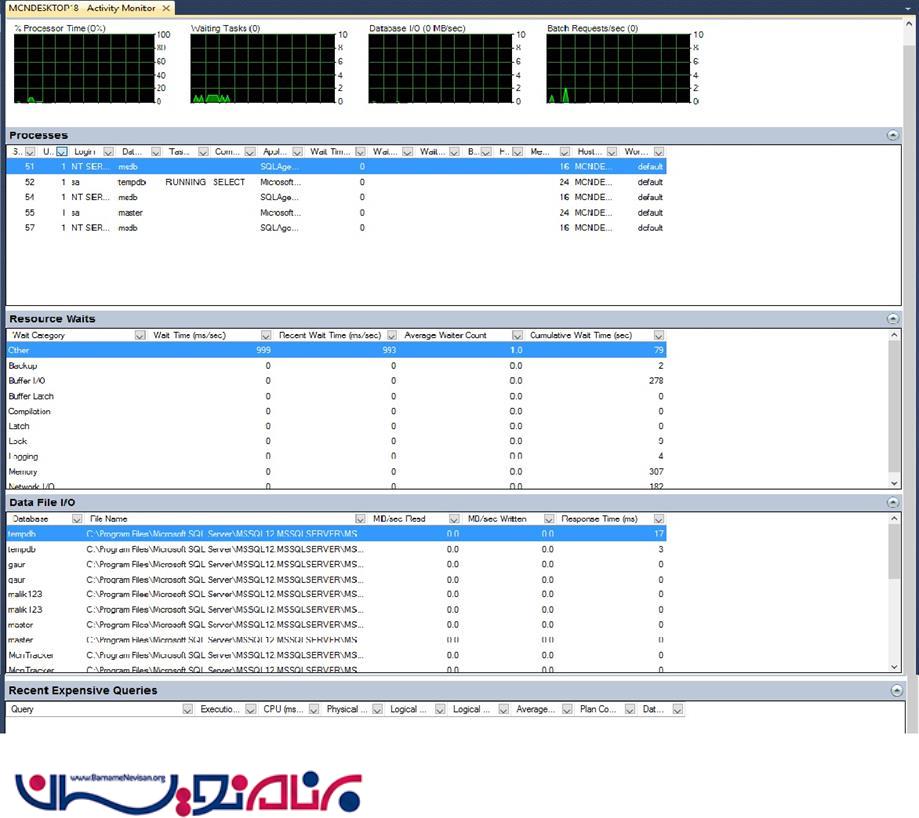919x818 pixels.
Task: Select the highlighted Other wait category row
Action: point(336,350)
